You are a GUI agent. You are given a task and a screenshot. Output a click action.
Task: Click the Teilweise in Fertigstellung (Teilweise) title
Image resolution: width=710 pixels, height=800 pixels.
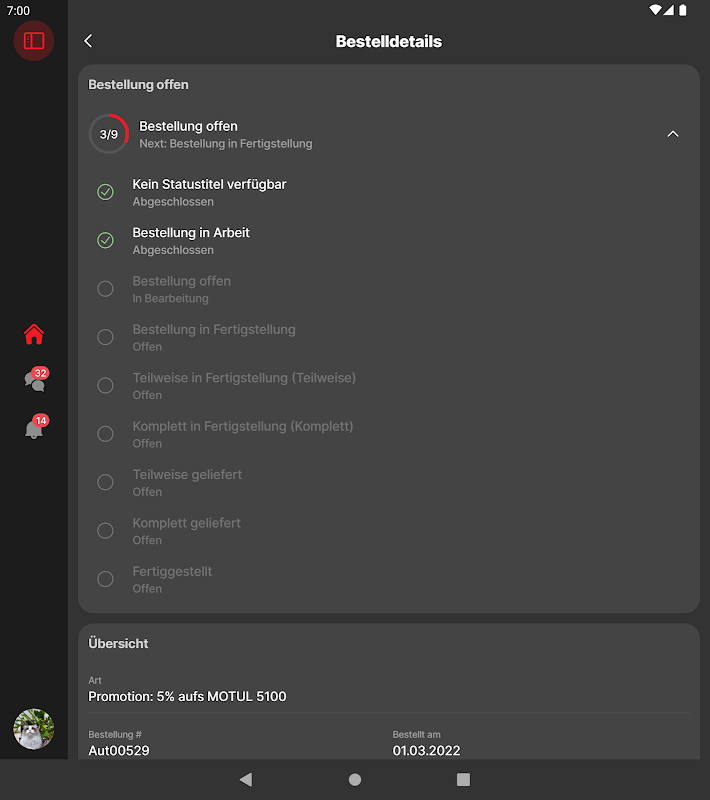click(x=244, y=378)
